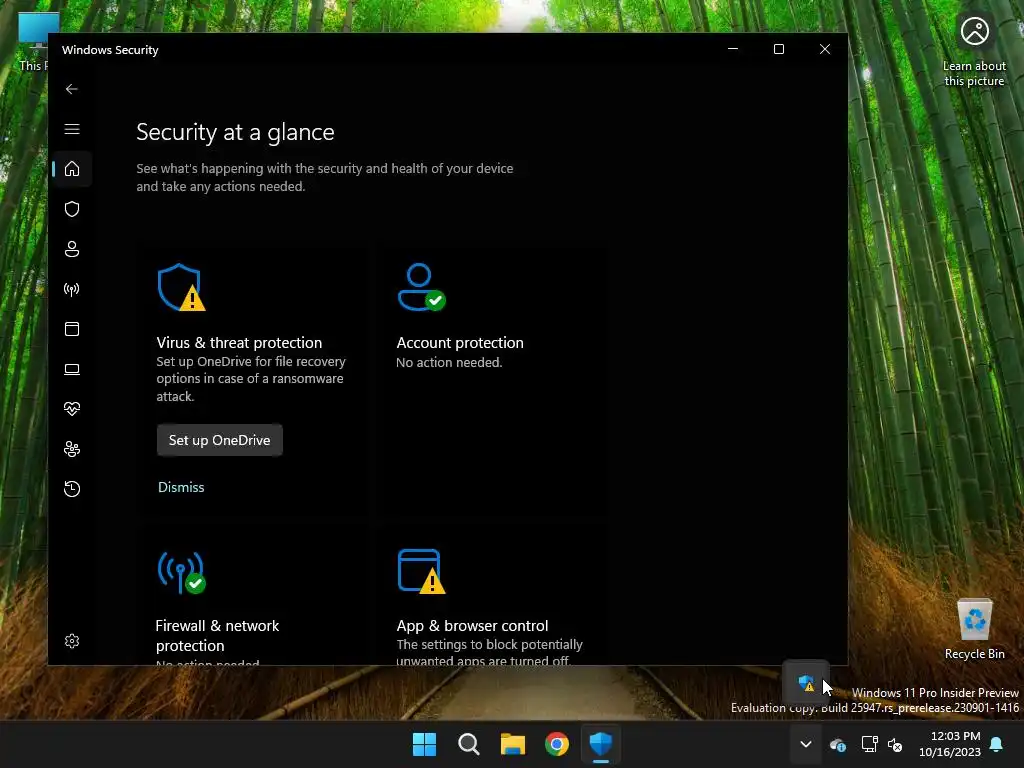Image resolution: width=1024 pixels, height=768 pixels.
Task: Open Device security laptop icon in sidebar
Action: coord(72,369)
